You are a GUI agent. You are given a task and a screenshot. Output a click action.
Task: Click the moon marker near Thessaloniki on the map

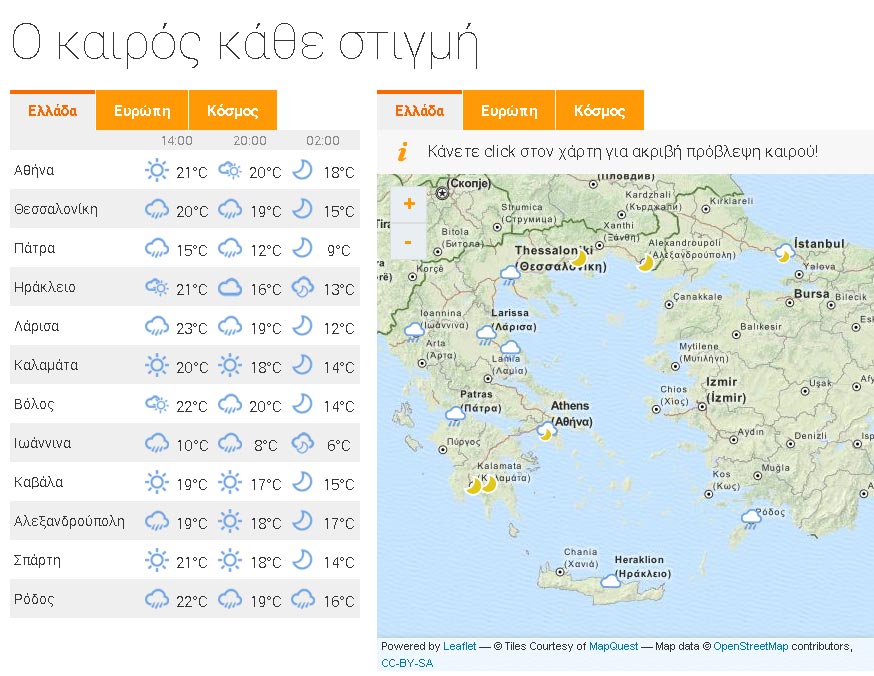pyautogui.click(x=579, y=258)
